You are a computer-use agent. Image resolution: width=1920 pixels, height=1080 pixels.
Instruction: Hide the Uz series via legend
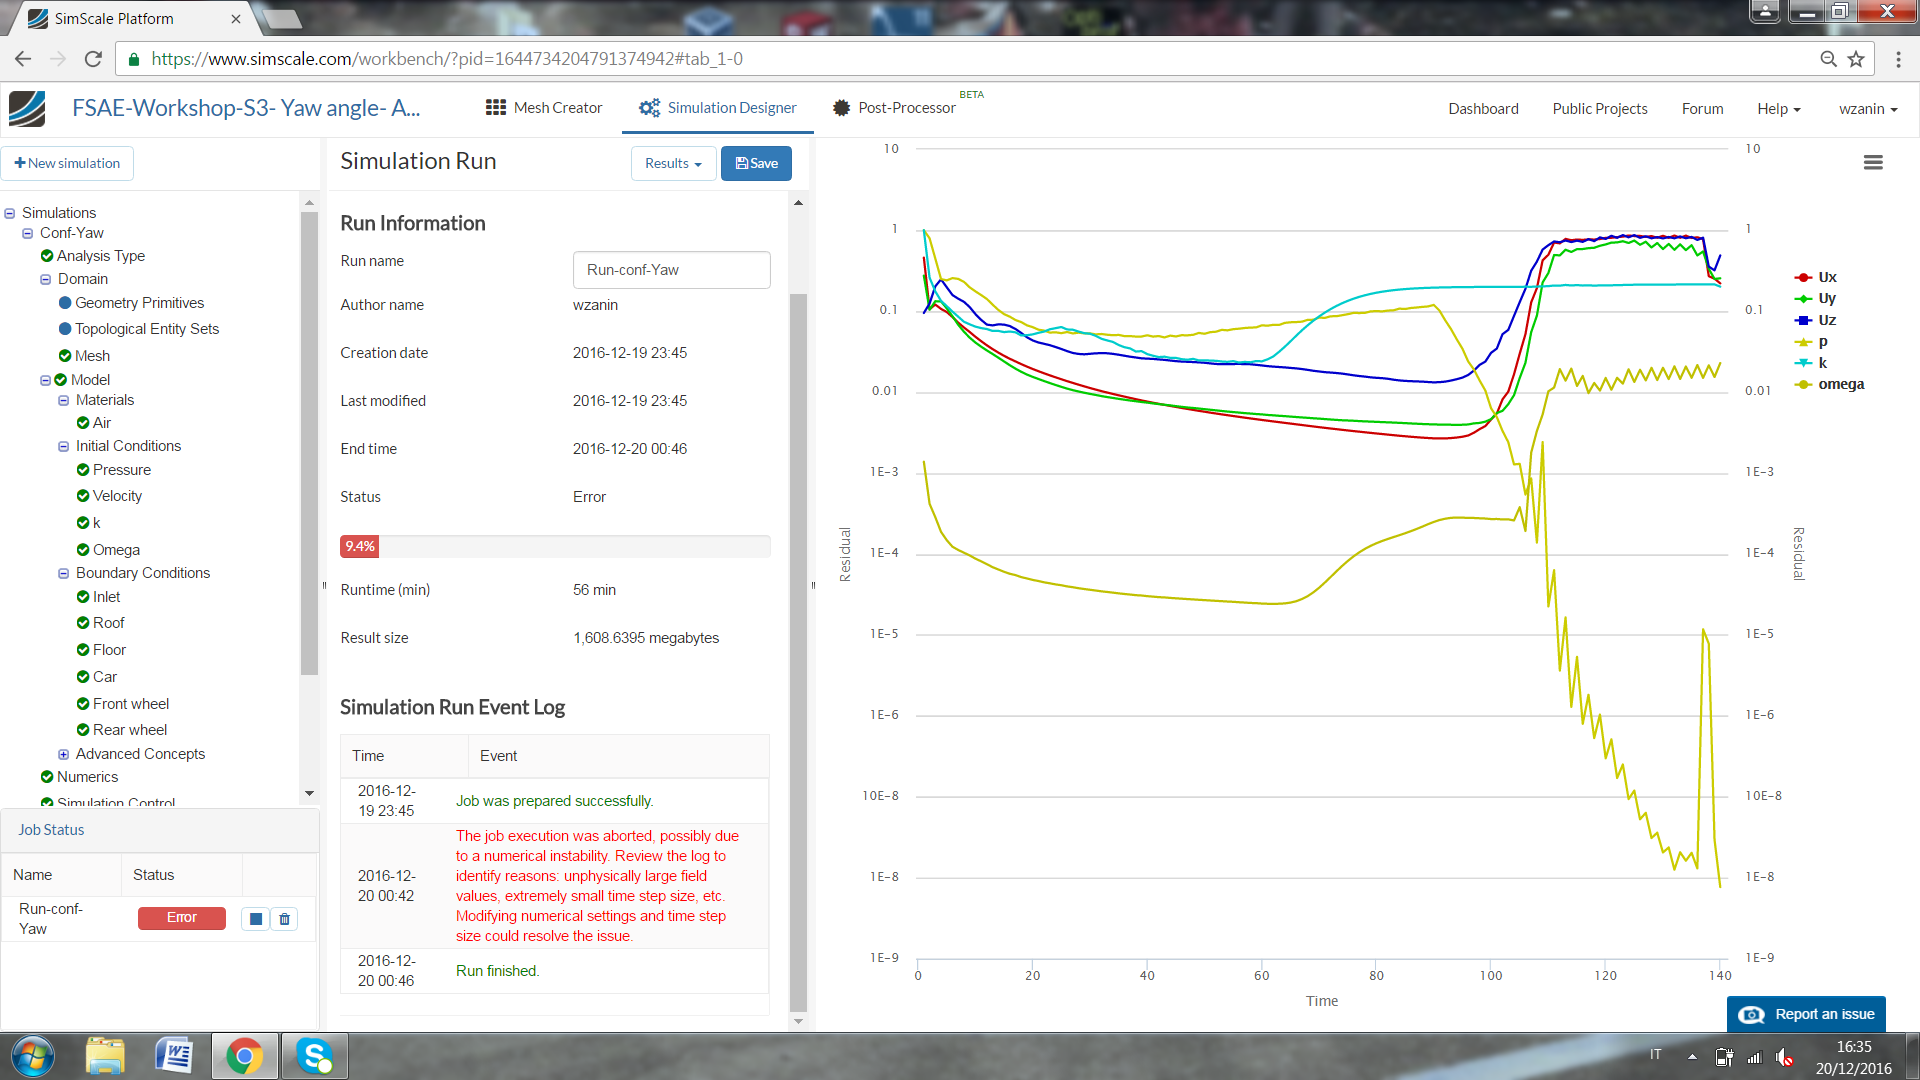1826,320
